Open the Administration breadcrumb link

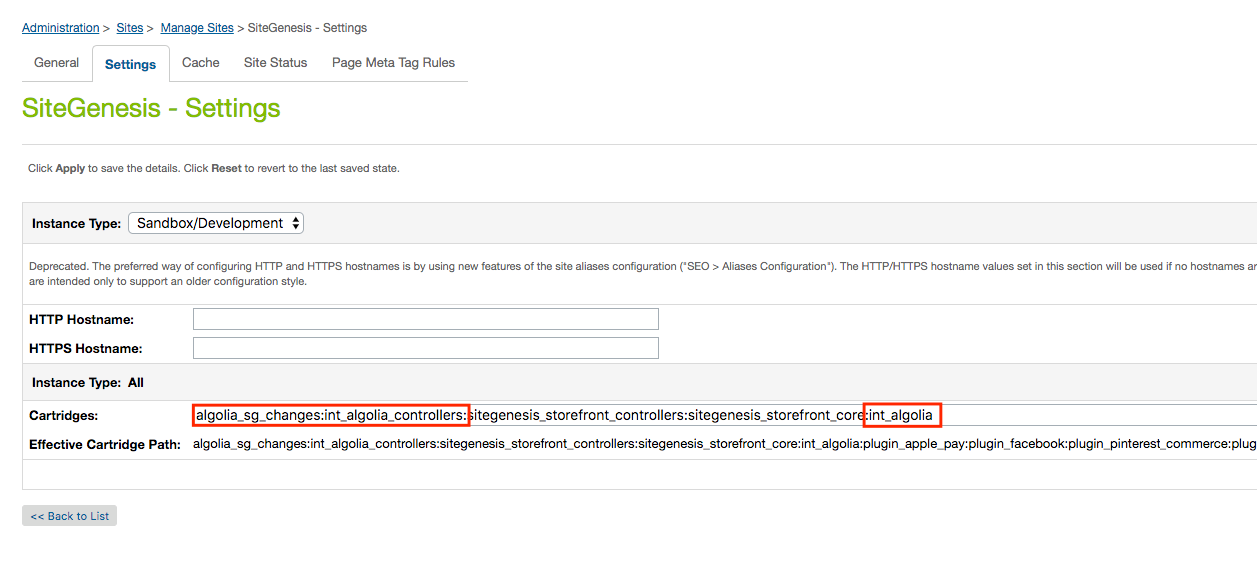tap(60, 28)
